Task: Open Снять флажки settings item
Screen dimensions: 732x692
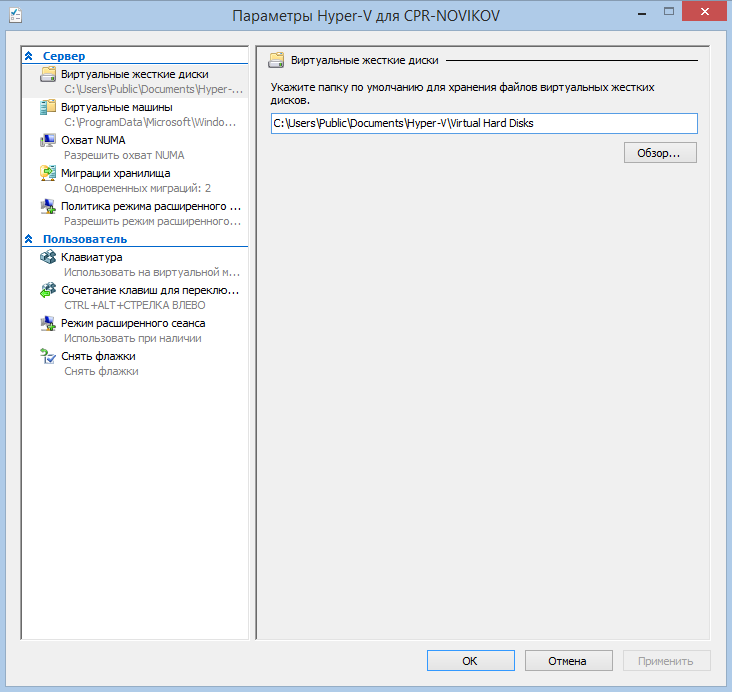Action: coord(98,356)
